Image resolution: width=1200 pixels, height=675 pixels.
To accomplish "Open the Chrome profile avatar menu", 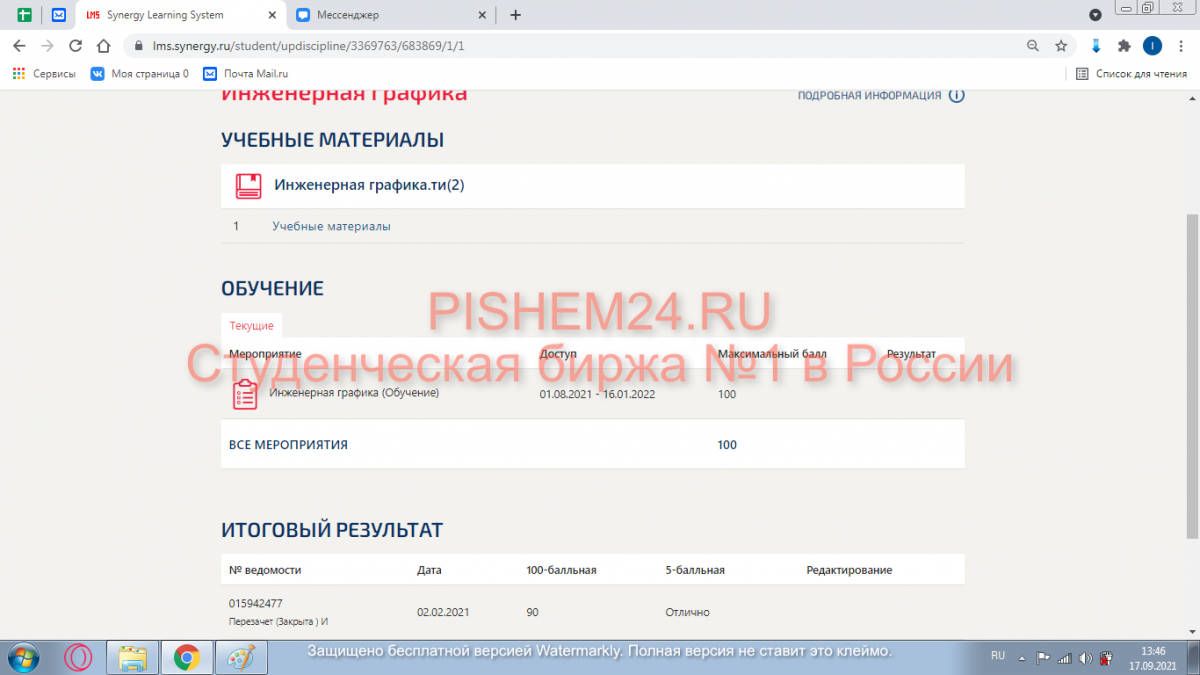I will (x=1152, y=46).
